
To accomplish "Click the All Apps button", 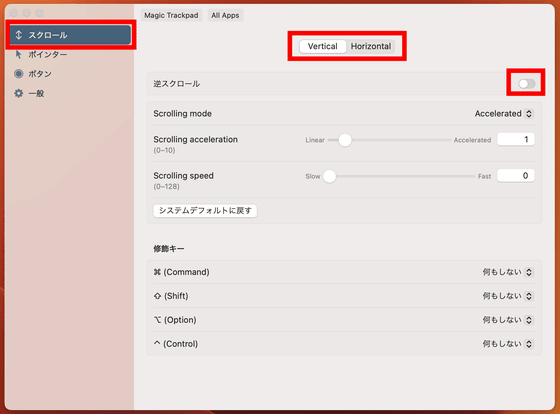I will click(225, 15).
